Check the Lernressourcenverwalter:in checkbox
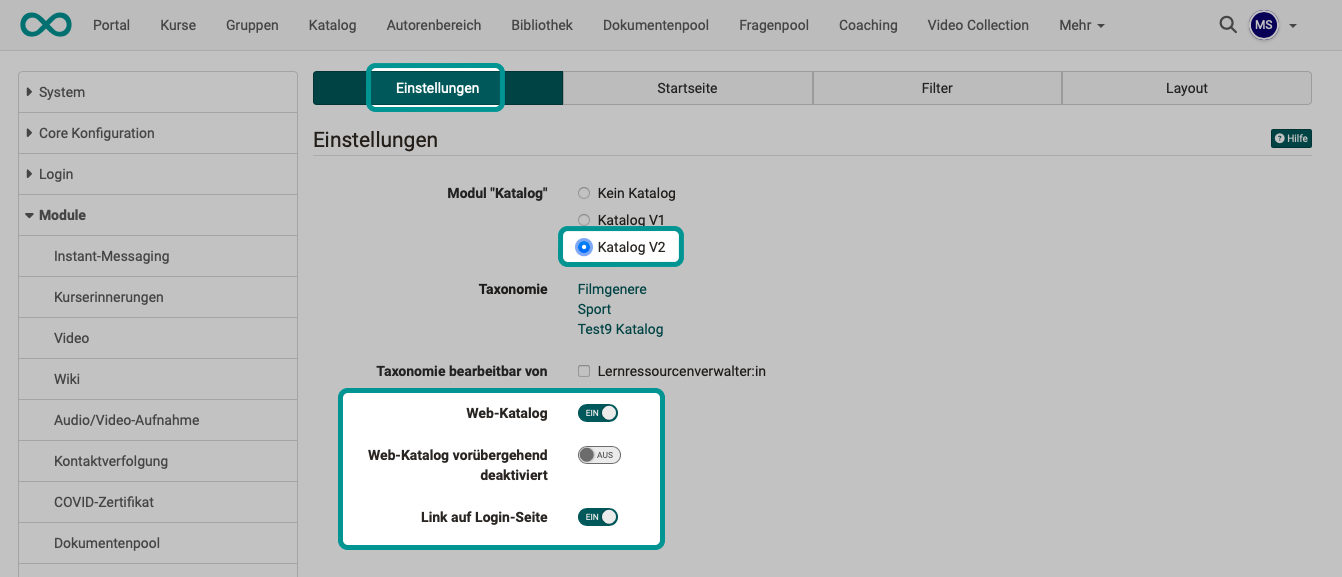This screenshot has width=1342, height=577. point(584,369)
